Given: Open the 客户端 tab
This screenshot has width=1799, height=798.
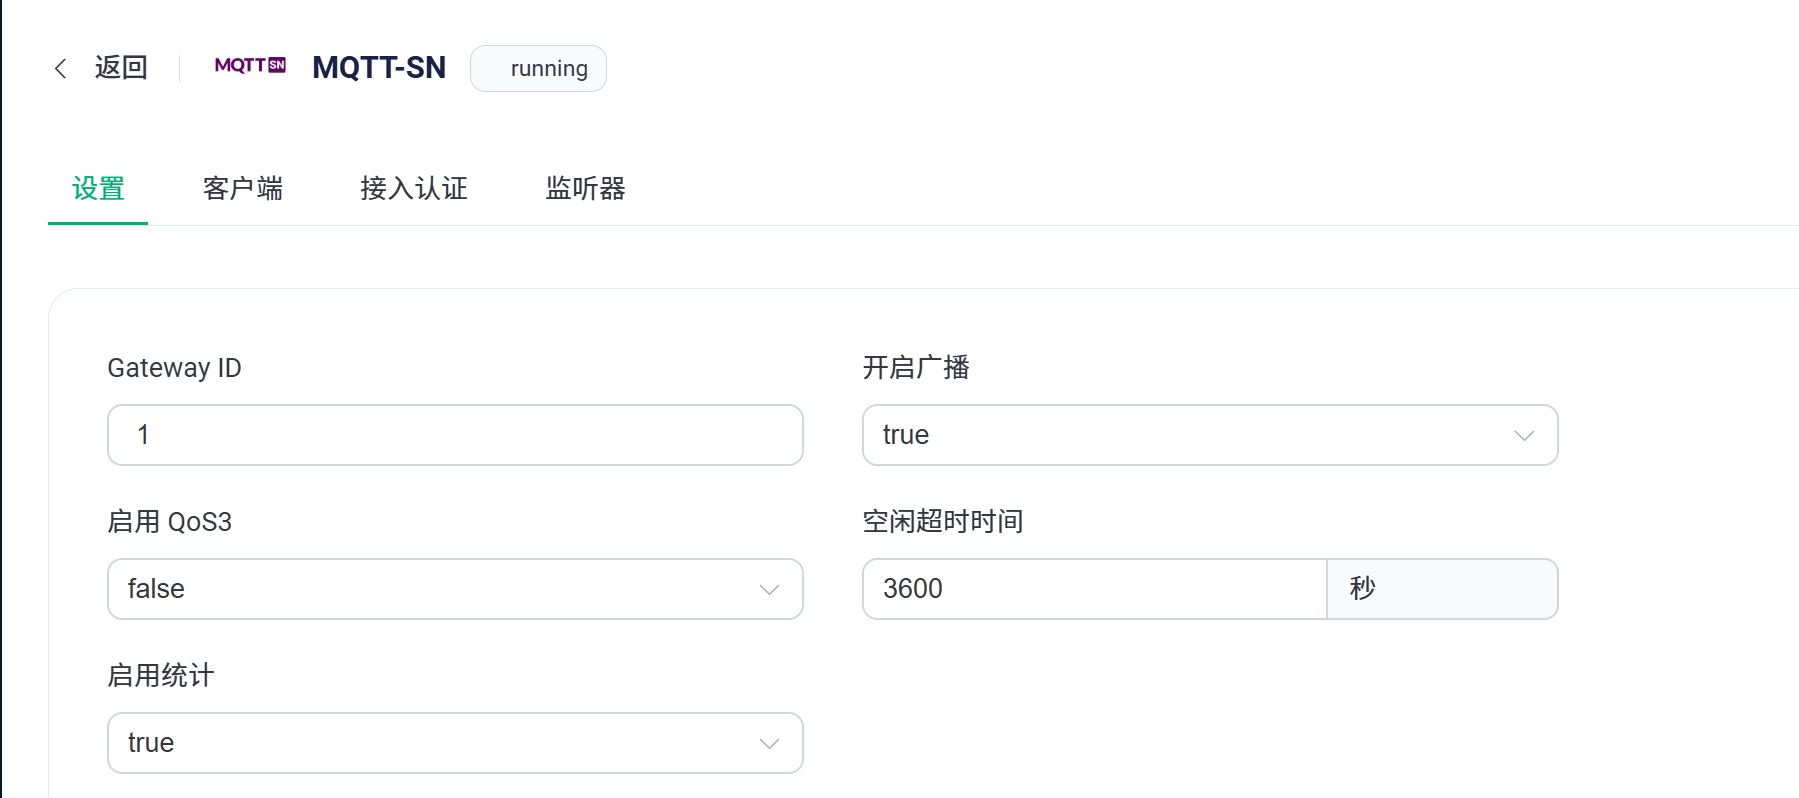Looking at the screenshot, I should click(243, 188).
